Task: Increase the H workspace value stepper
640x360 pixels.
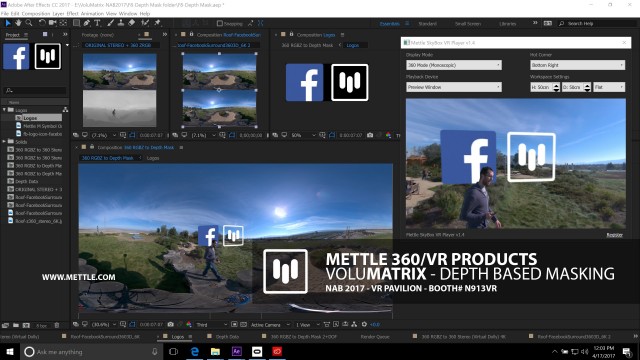Action: pos(556,85)
